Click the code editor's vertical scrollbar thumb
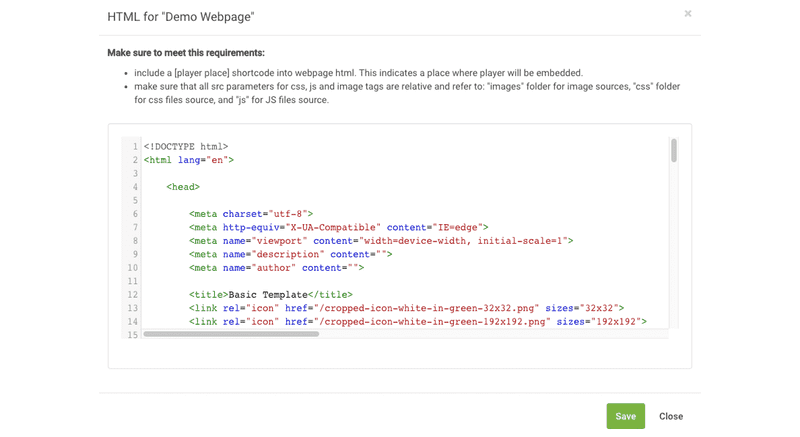This screenshot has height=437, width=800. pos(674,150)
